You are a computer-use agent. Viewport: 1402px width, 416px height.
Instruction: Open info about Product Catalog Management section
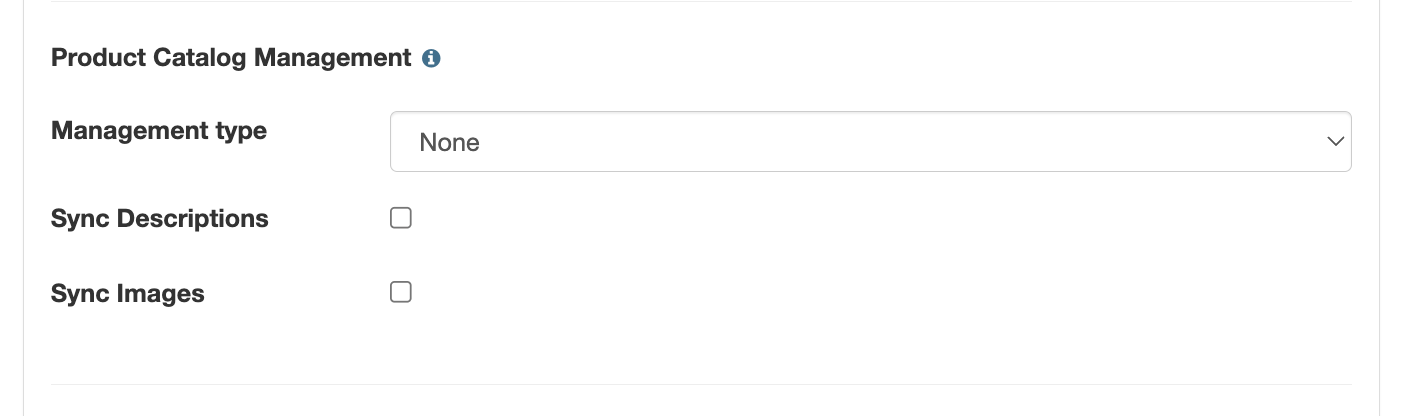431,59
